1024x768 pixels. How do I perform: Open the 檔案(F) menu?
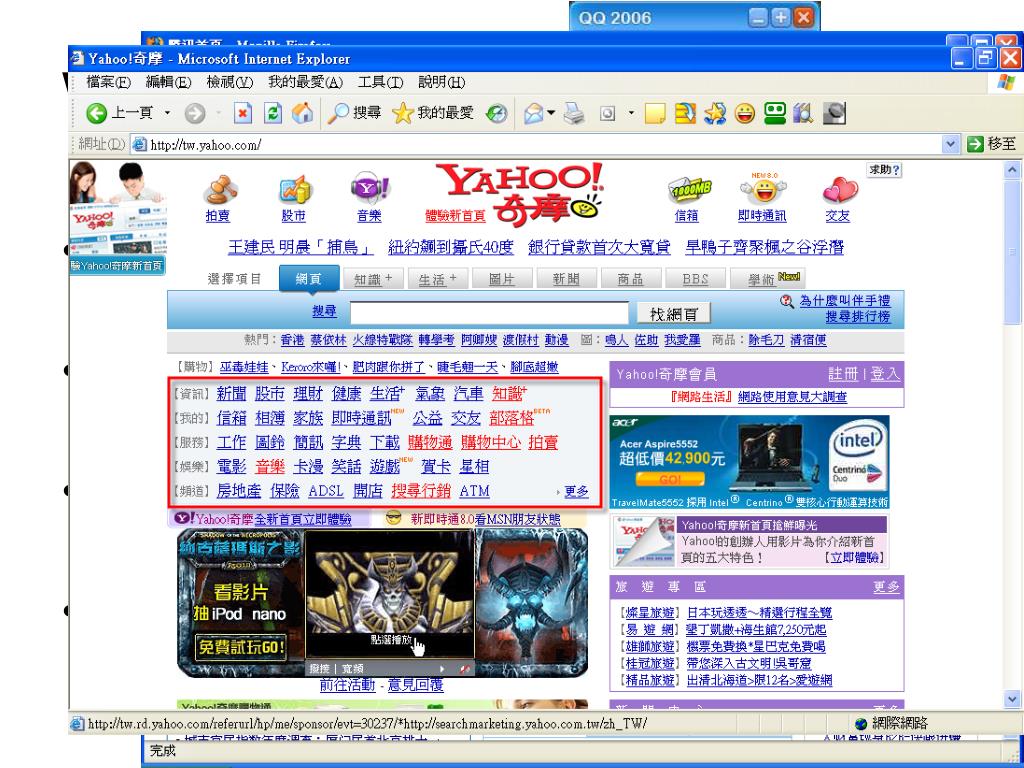108,82
